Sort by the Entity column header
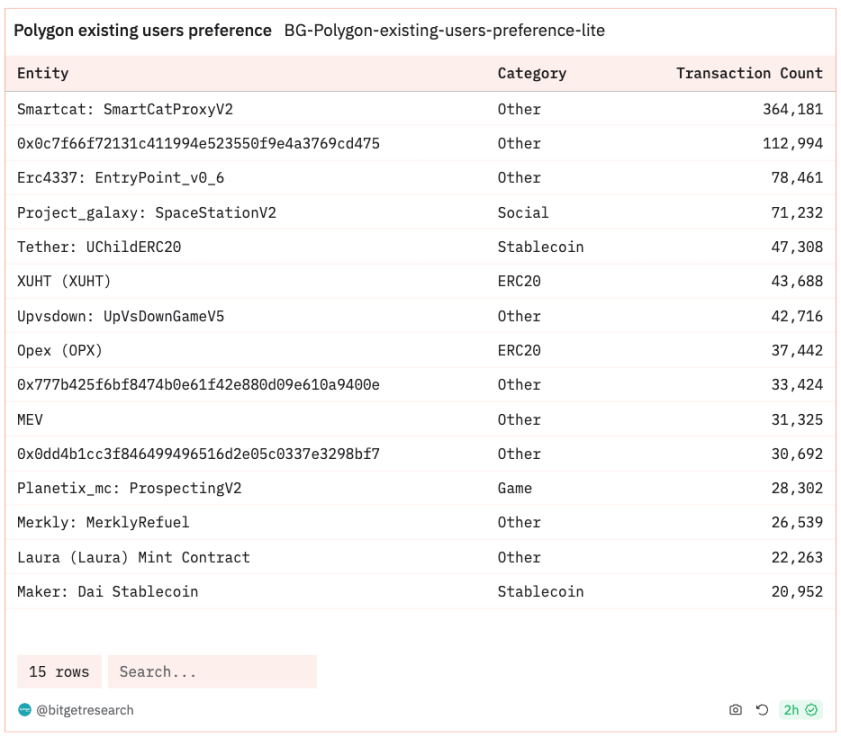 click(43, 73)
